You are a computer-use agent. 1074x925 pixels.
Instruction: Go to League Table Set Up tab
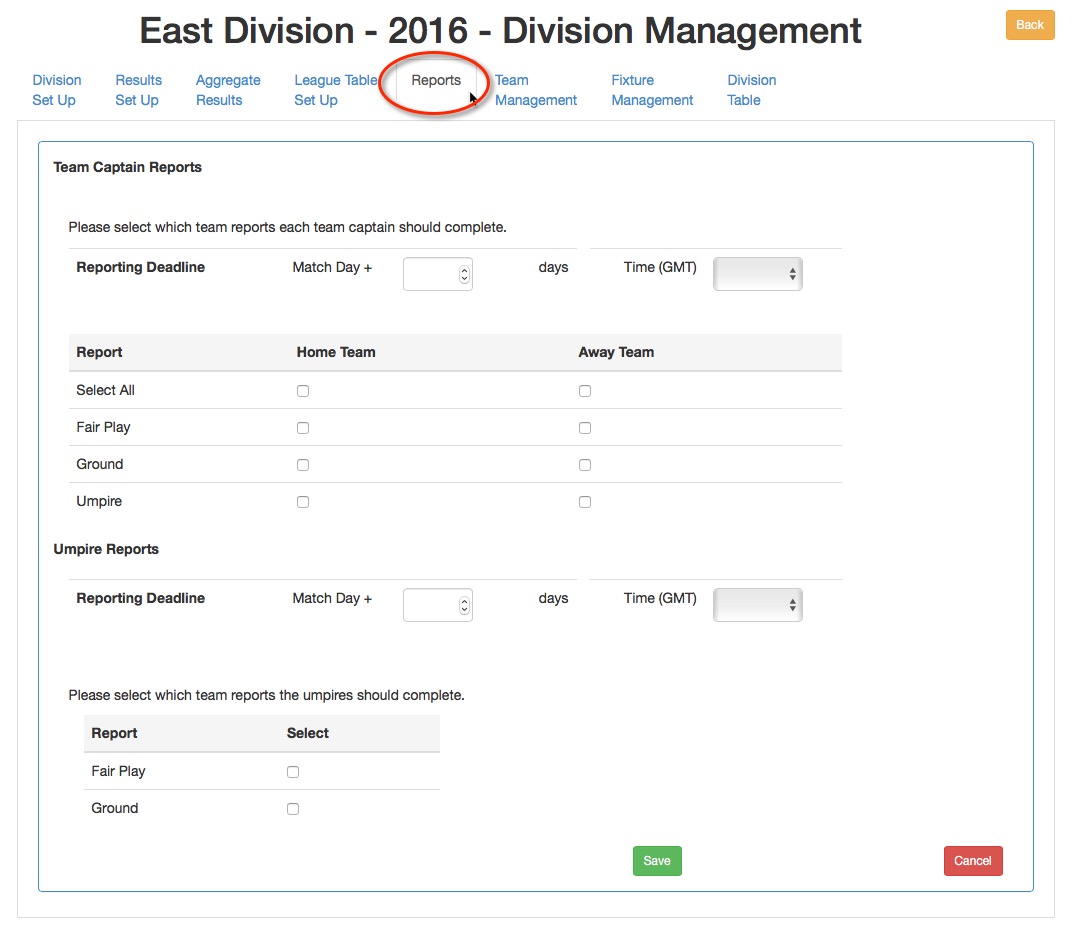(336, 90)
